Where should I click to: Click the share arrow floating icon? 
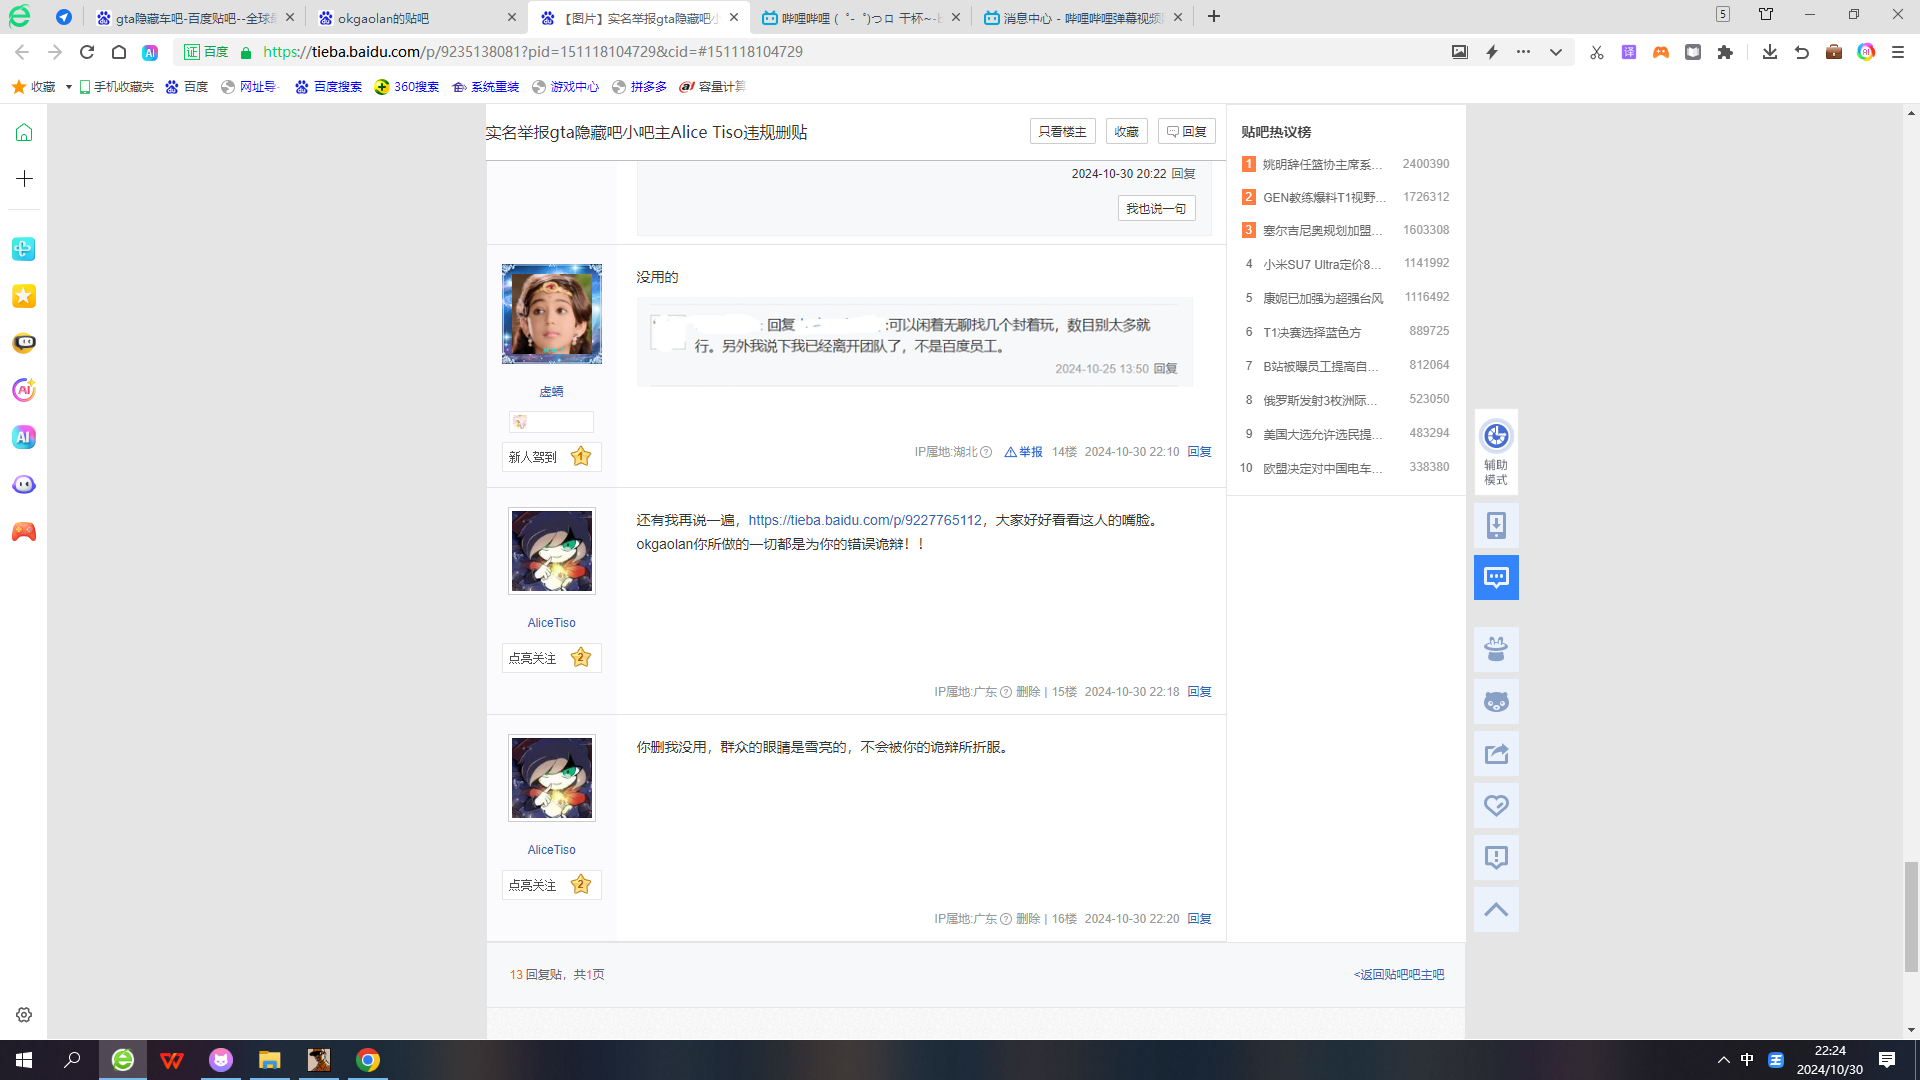point(1496,754)
